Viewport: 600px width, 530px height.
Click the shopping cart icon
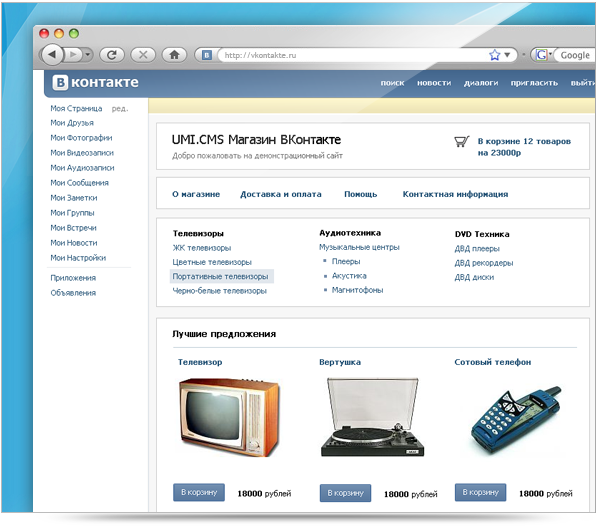(x=461, y=142)
